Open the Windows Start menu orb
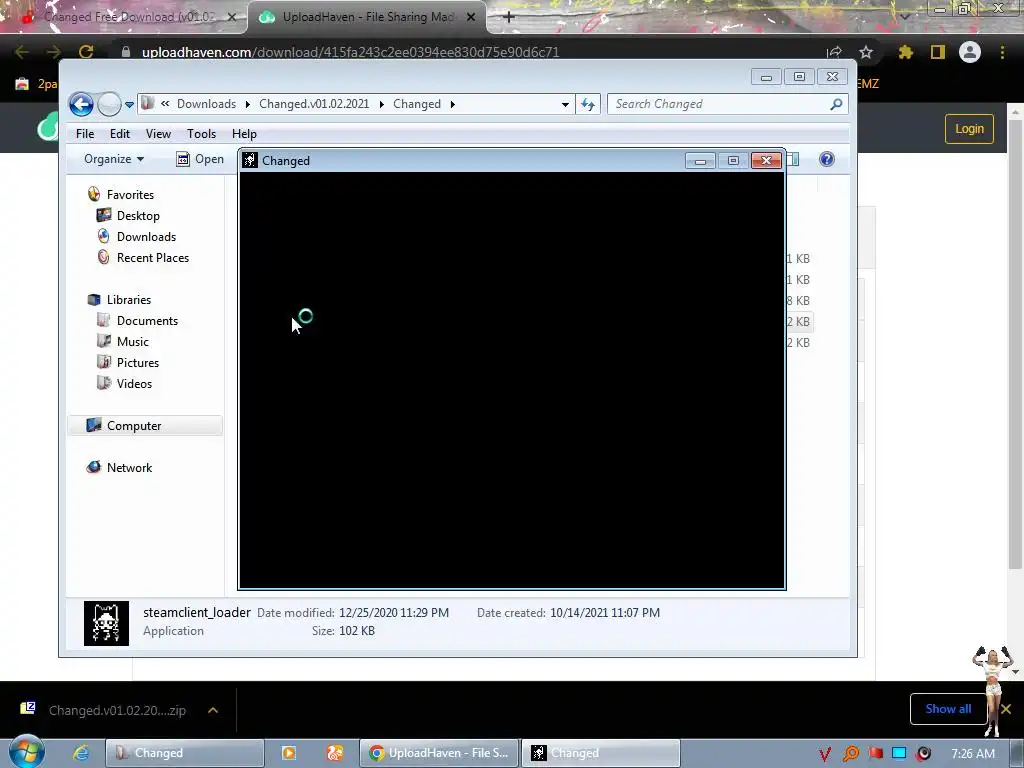Viewport: 1024px width, 768px height. pyautogui.click(x=27, y=751)
